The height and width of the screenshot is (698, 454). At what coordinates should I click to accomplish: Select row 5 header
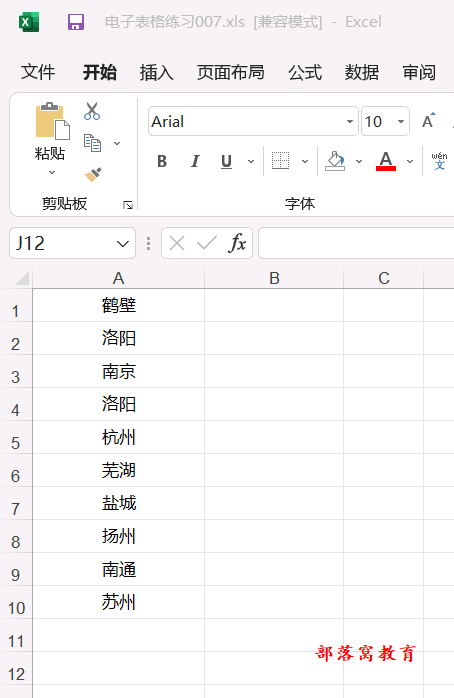16,437
